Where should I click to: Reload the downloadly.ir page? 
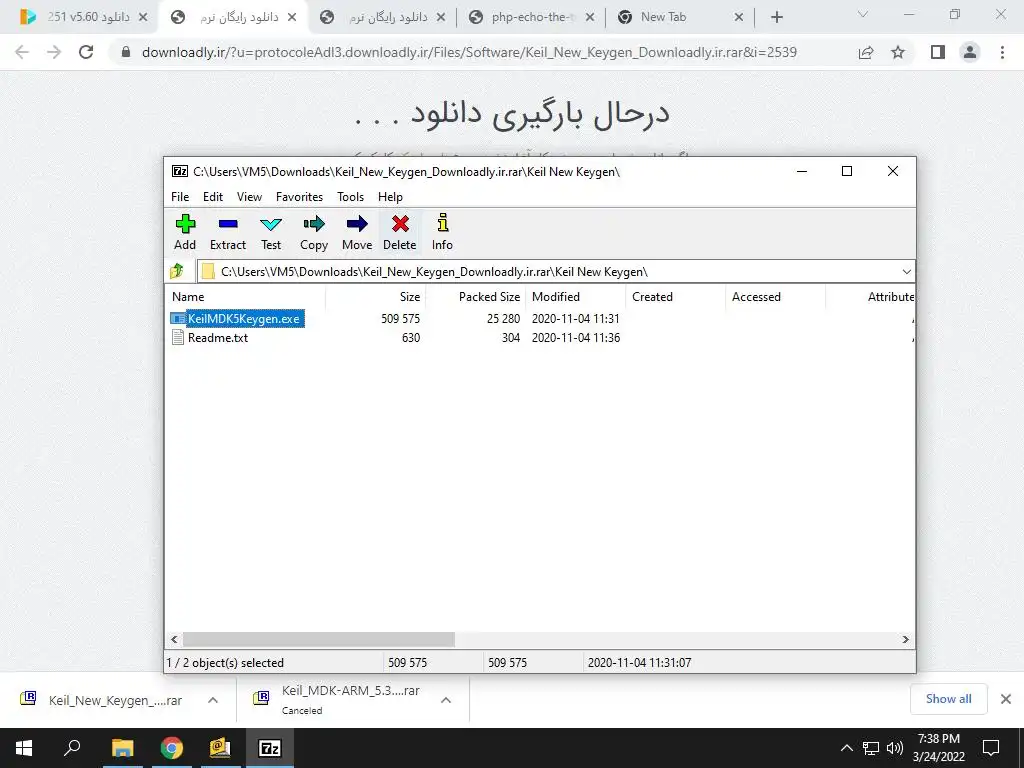(x=86, y=52)
